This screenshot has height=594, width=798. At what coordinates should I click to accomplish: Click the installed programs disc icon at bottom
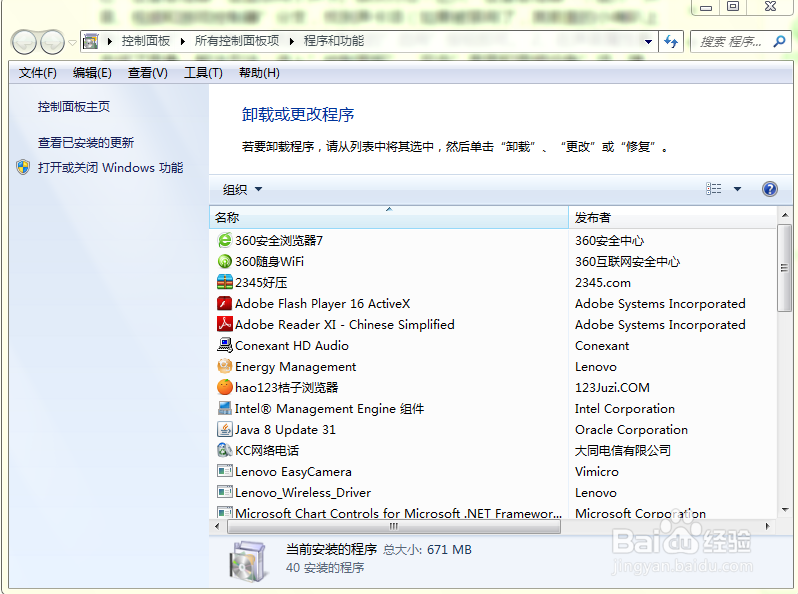pyautogui.click(x=248, y=561)
